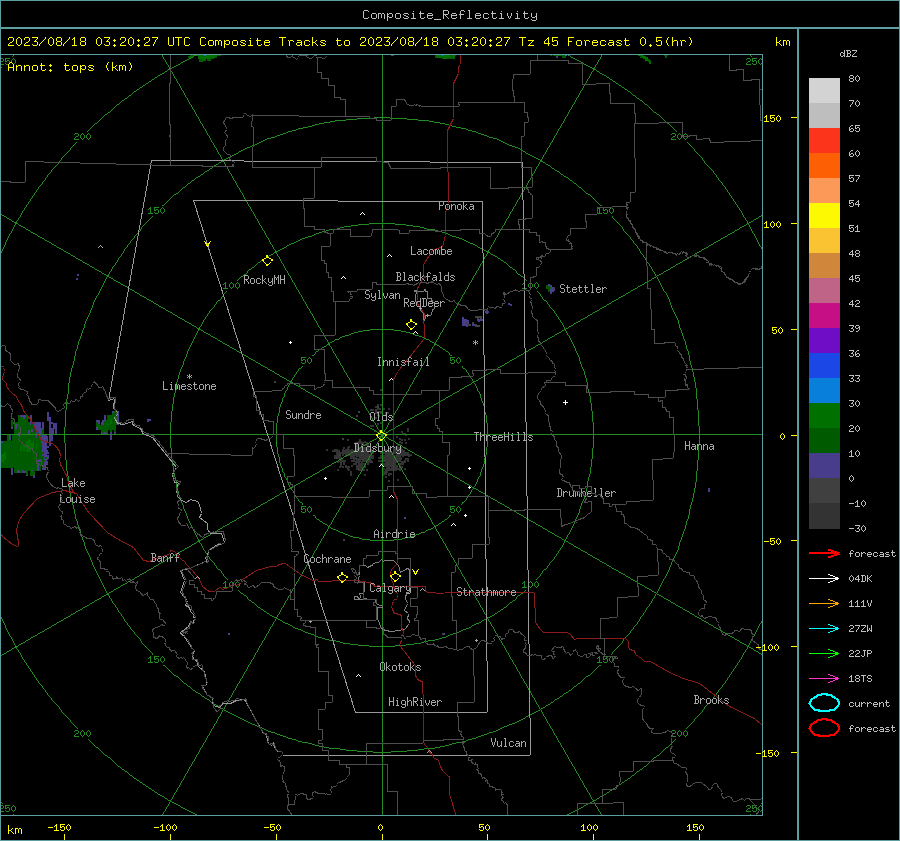
Task: Click the Lacombe city label
Action: (x=431, y=251)
